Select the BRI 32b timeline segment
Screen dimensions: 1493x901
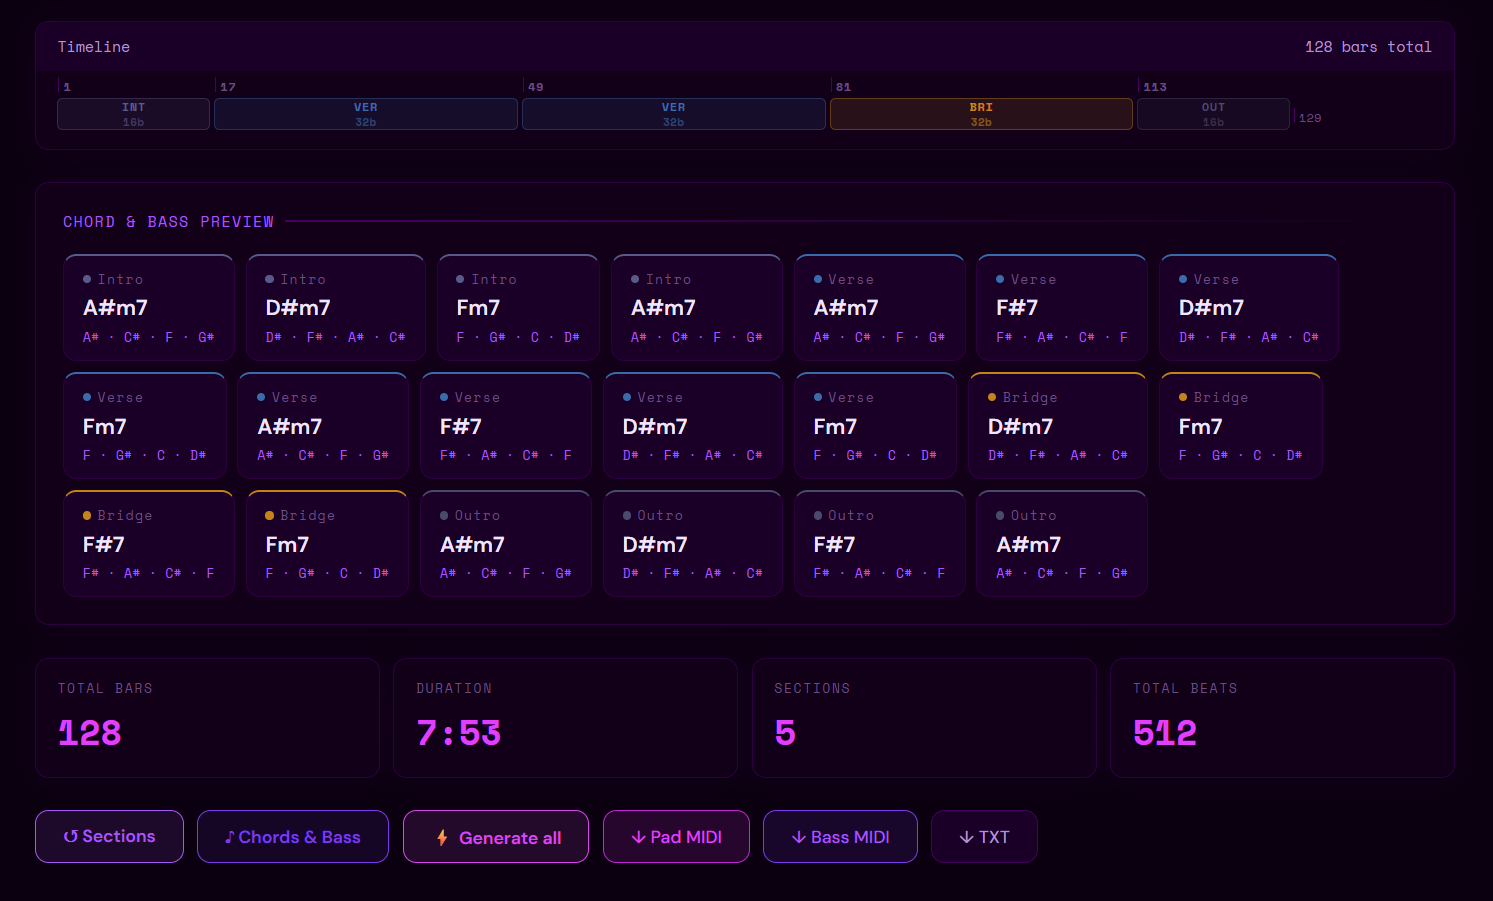point(981,114)
